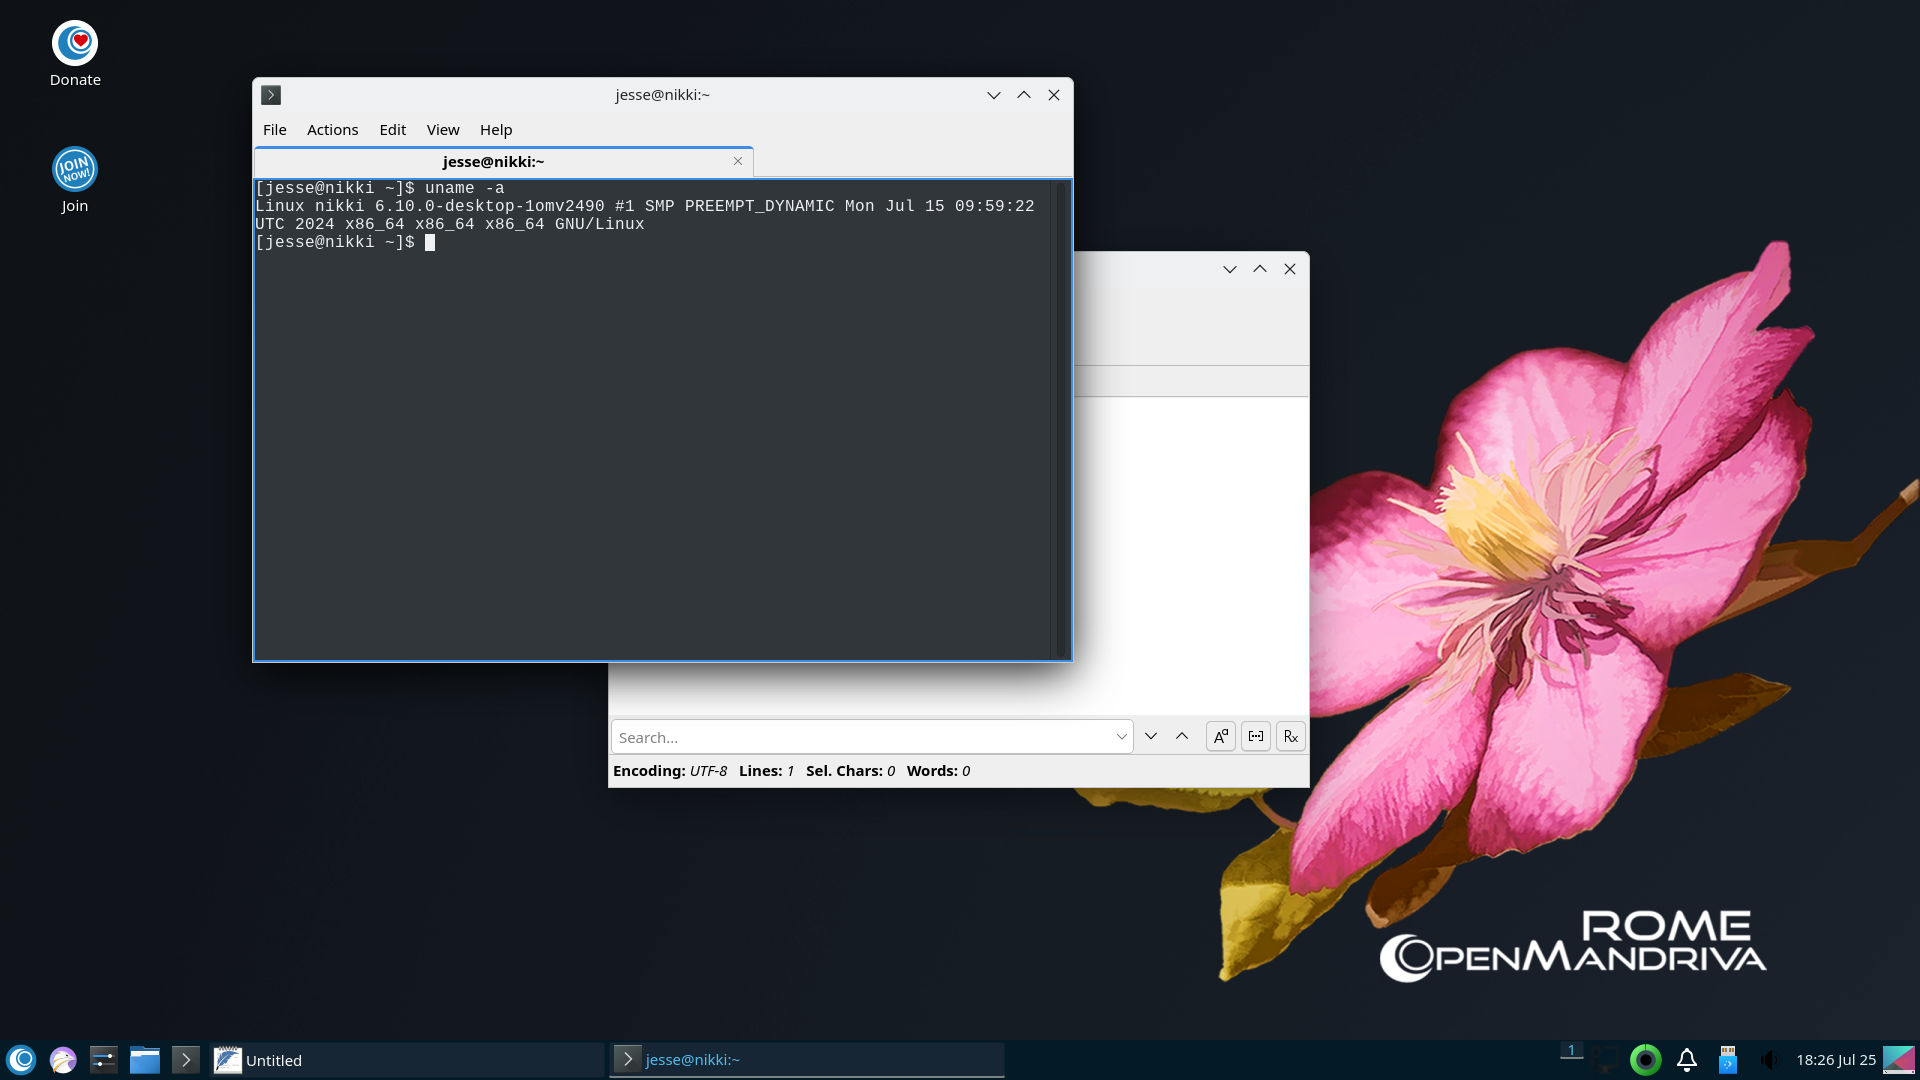Click the show desktop icon at panel end
The width and height of the screenshot is (1920, 1080).
1899,1060
